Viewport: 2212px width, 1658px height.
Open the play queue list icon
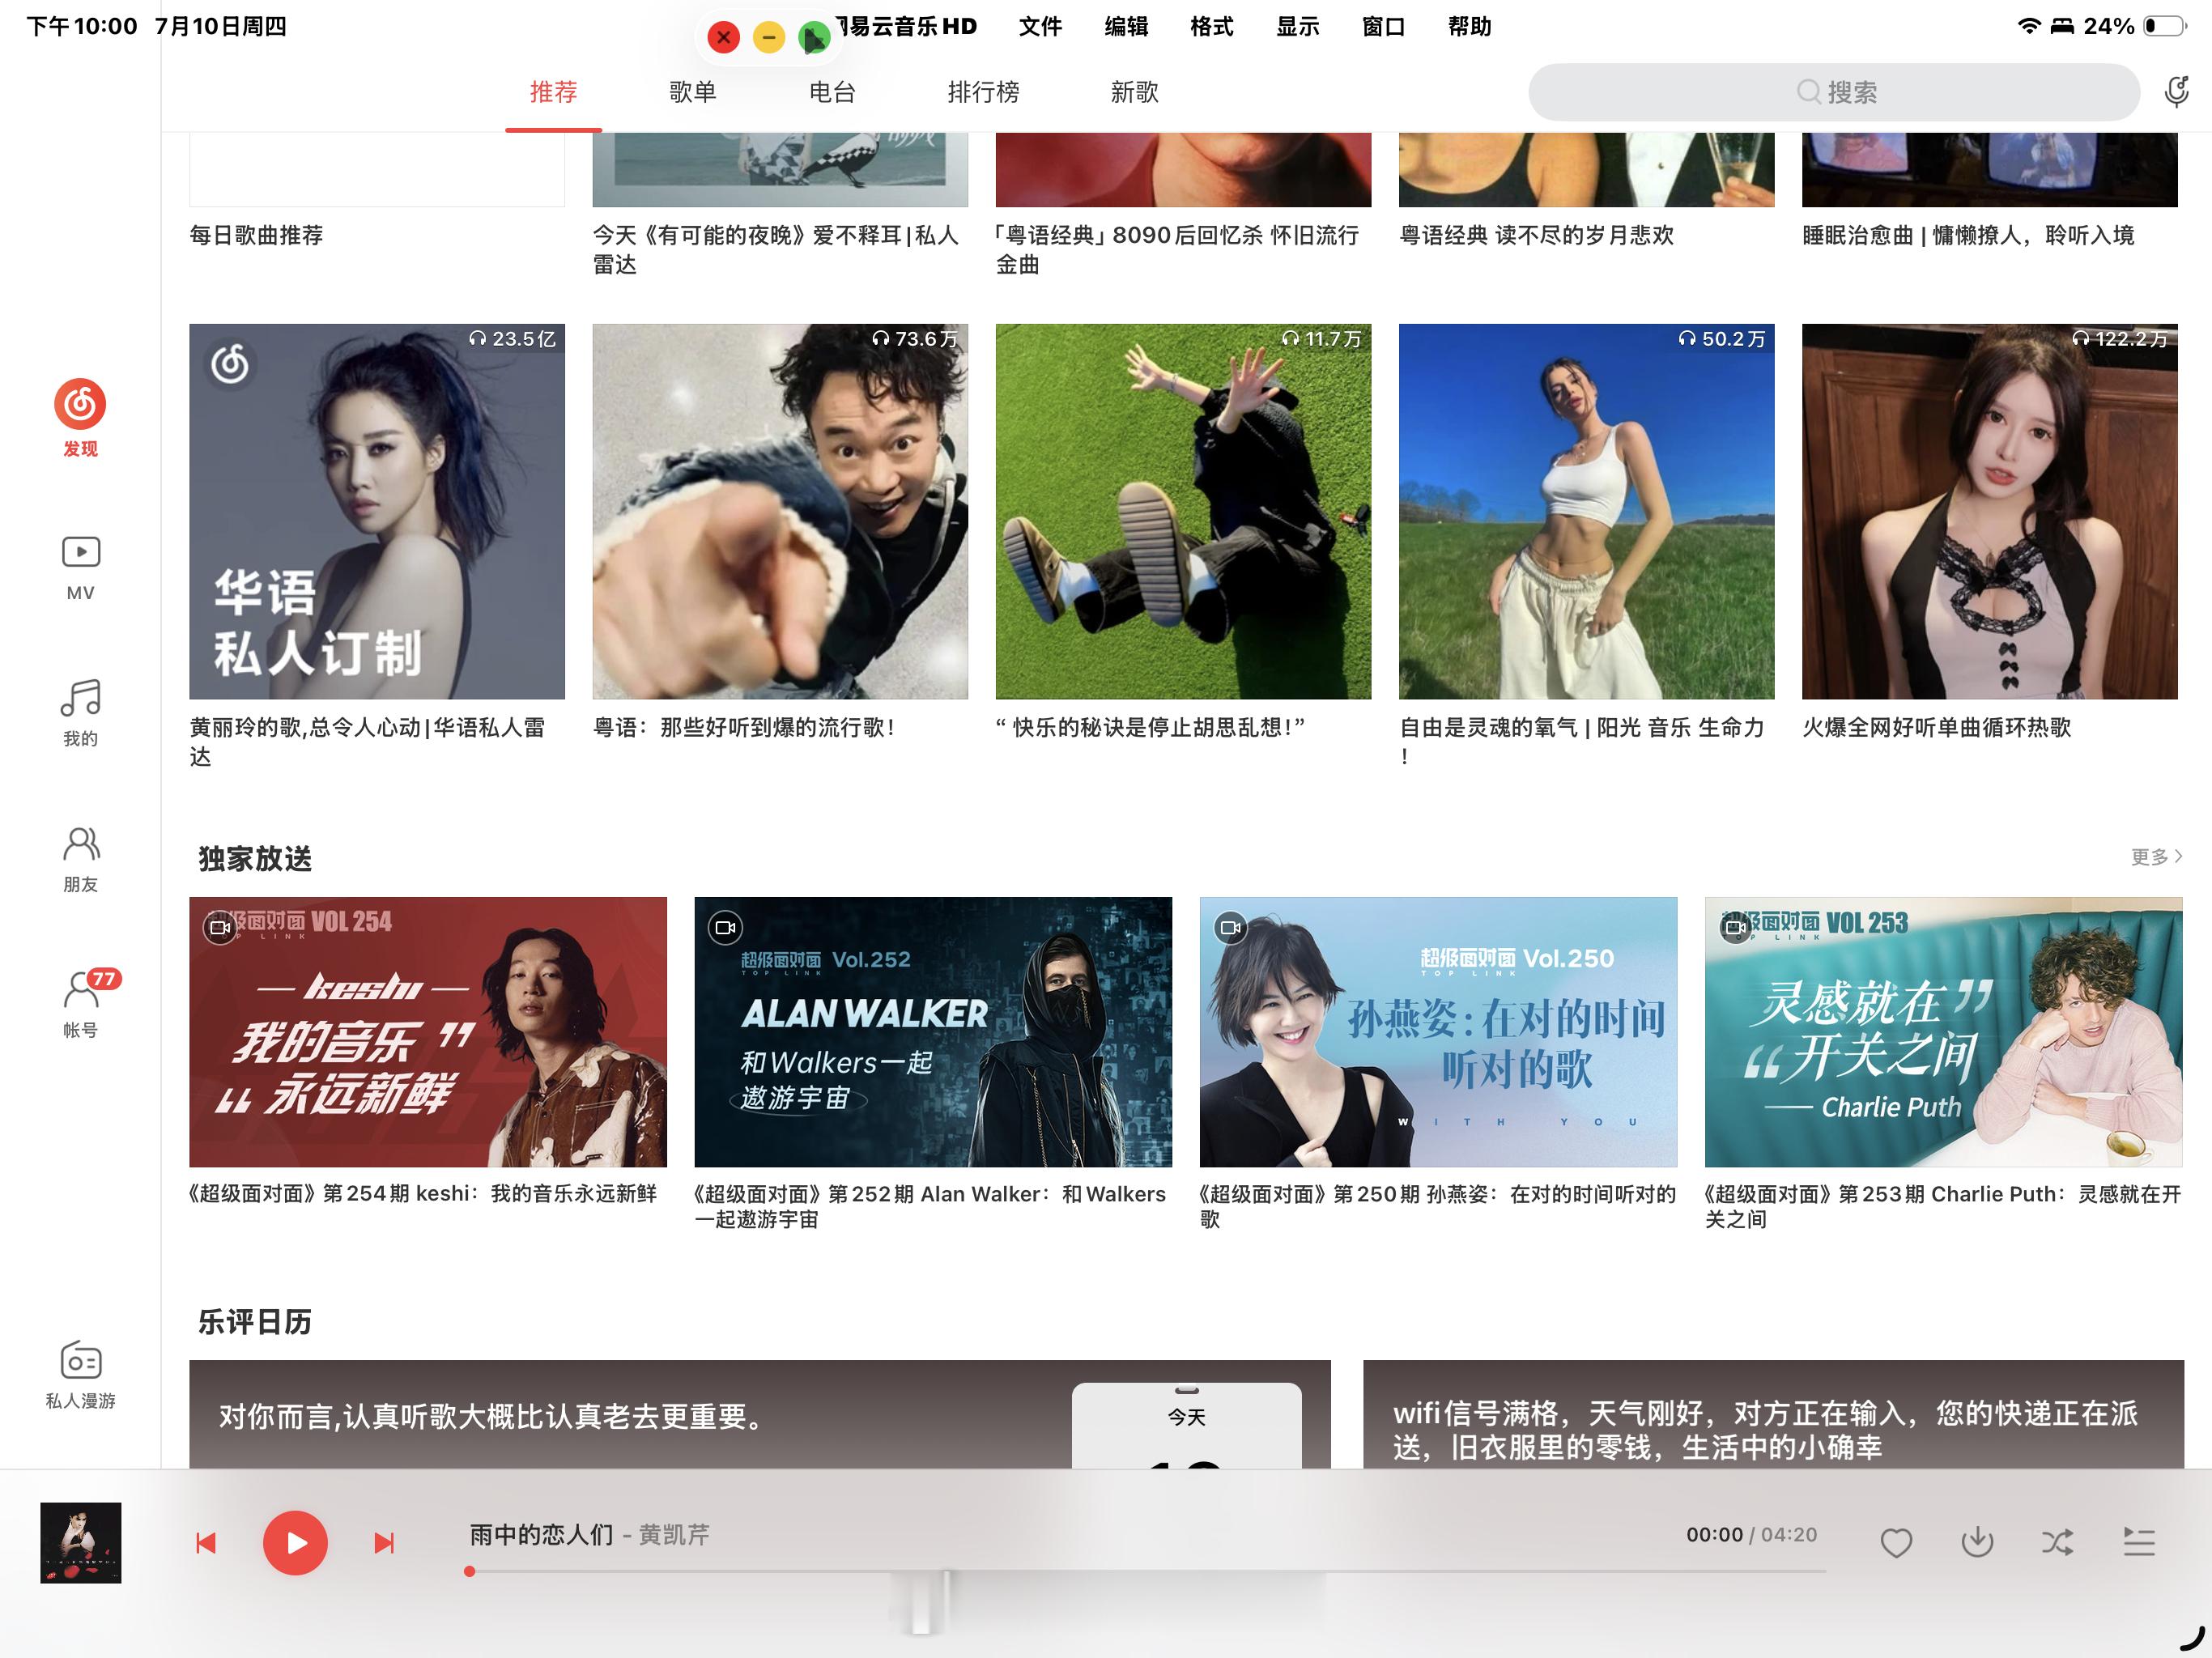click(2139, 1543)
